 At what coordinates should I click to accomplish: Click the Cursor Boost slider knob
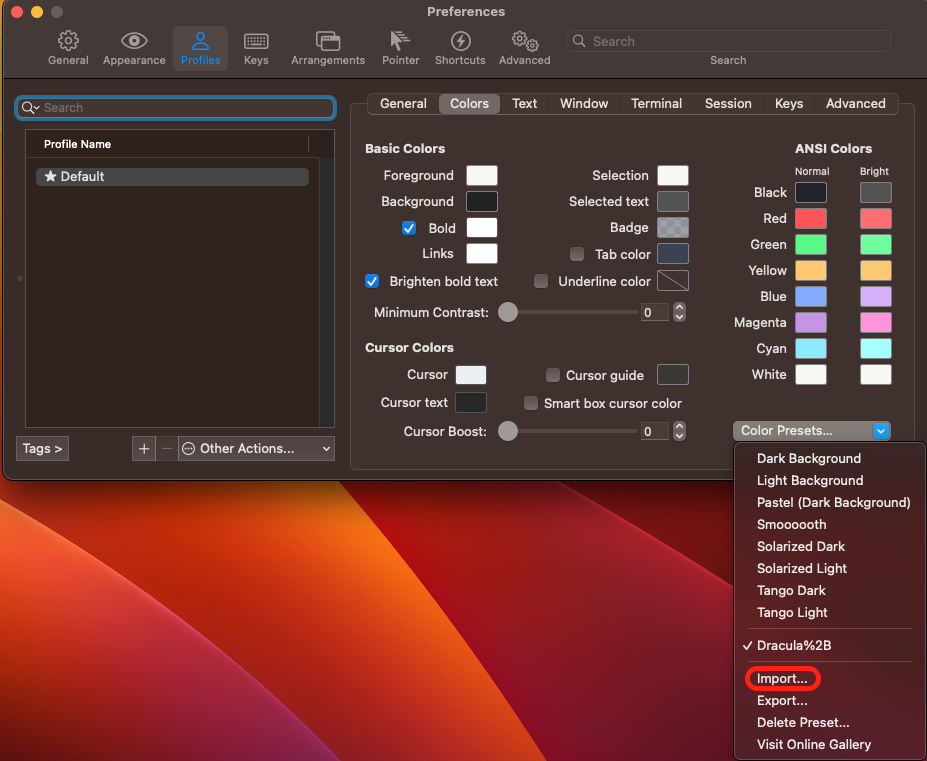tap(508, 431)
